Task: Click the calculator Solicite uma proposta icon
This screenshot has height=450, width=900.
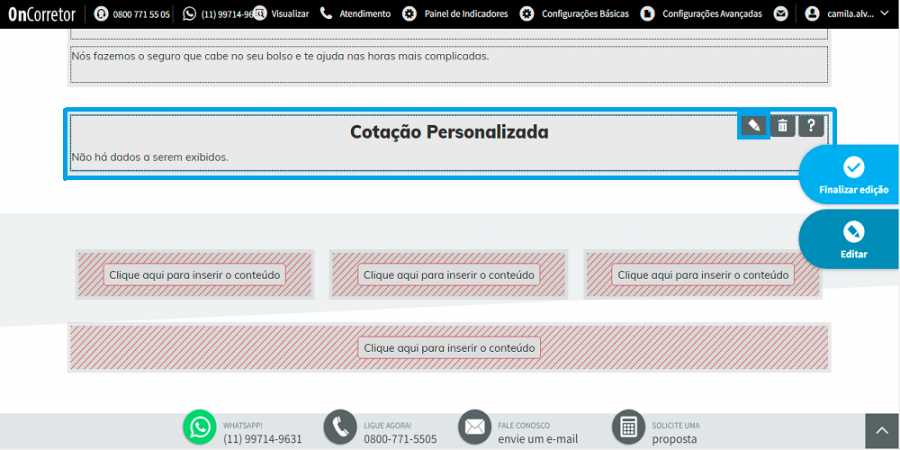Action: (629, 427)
